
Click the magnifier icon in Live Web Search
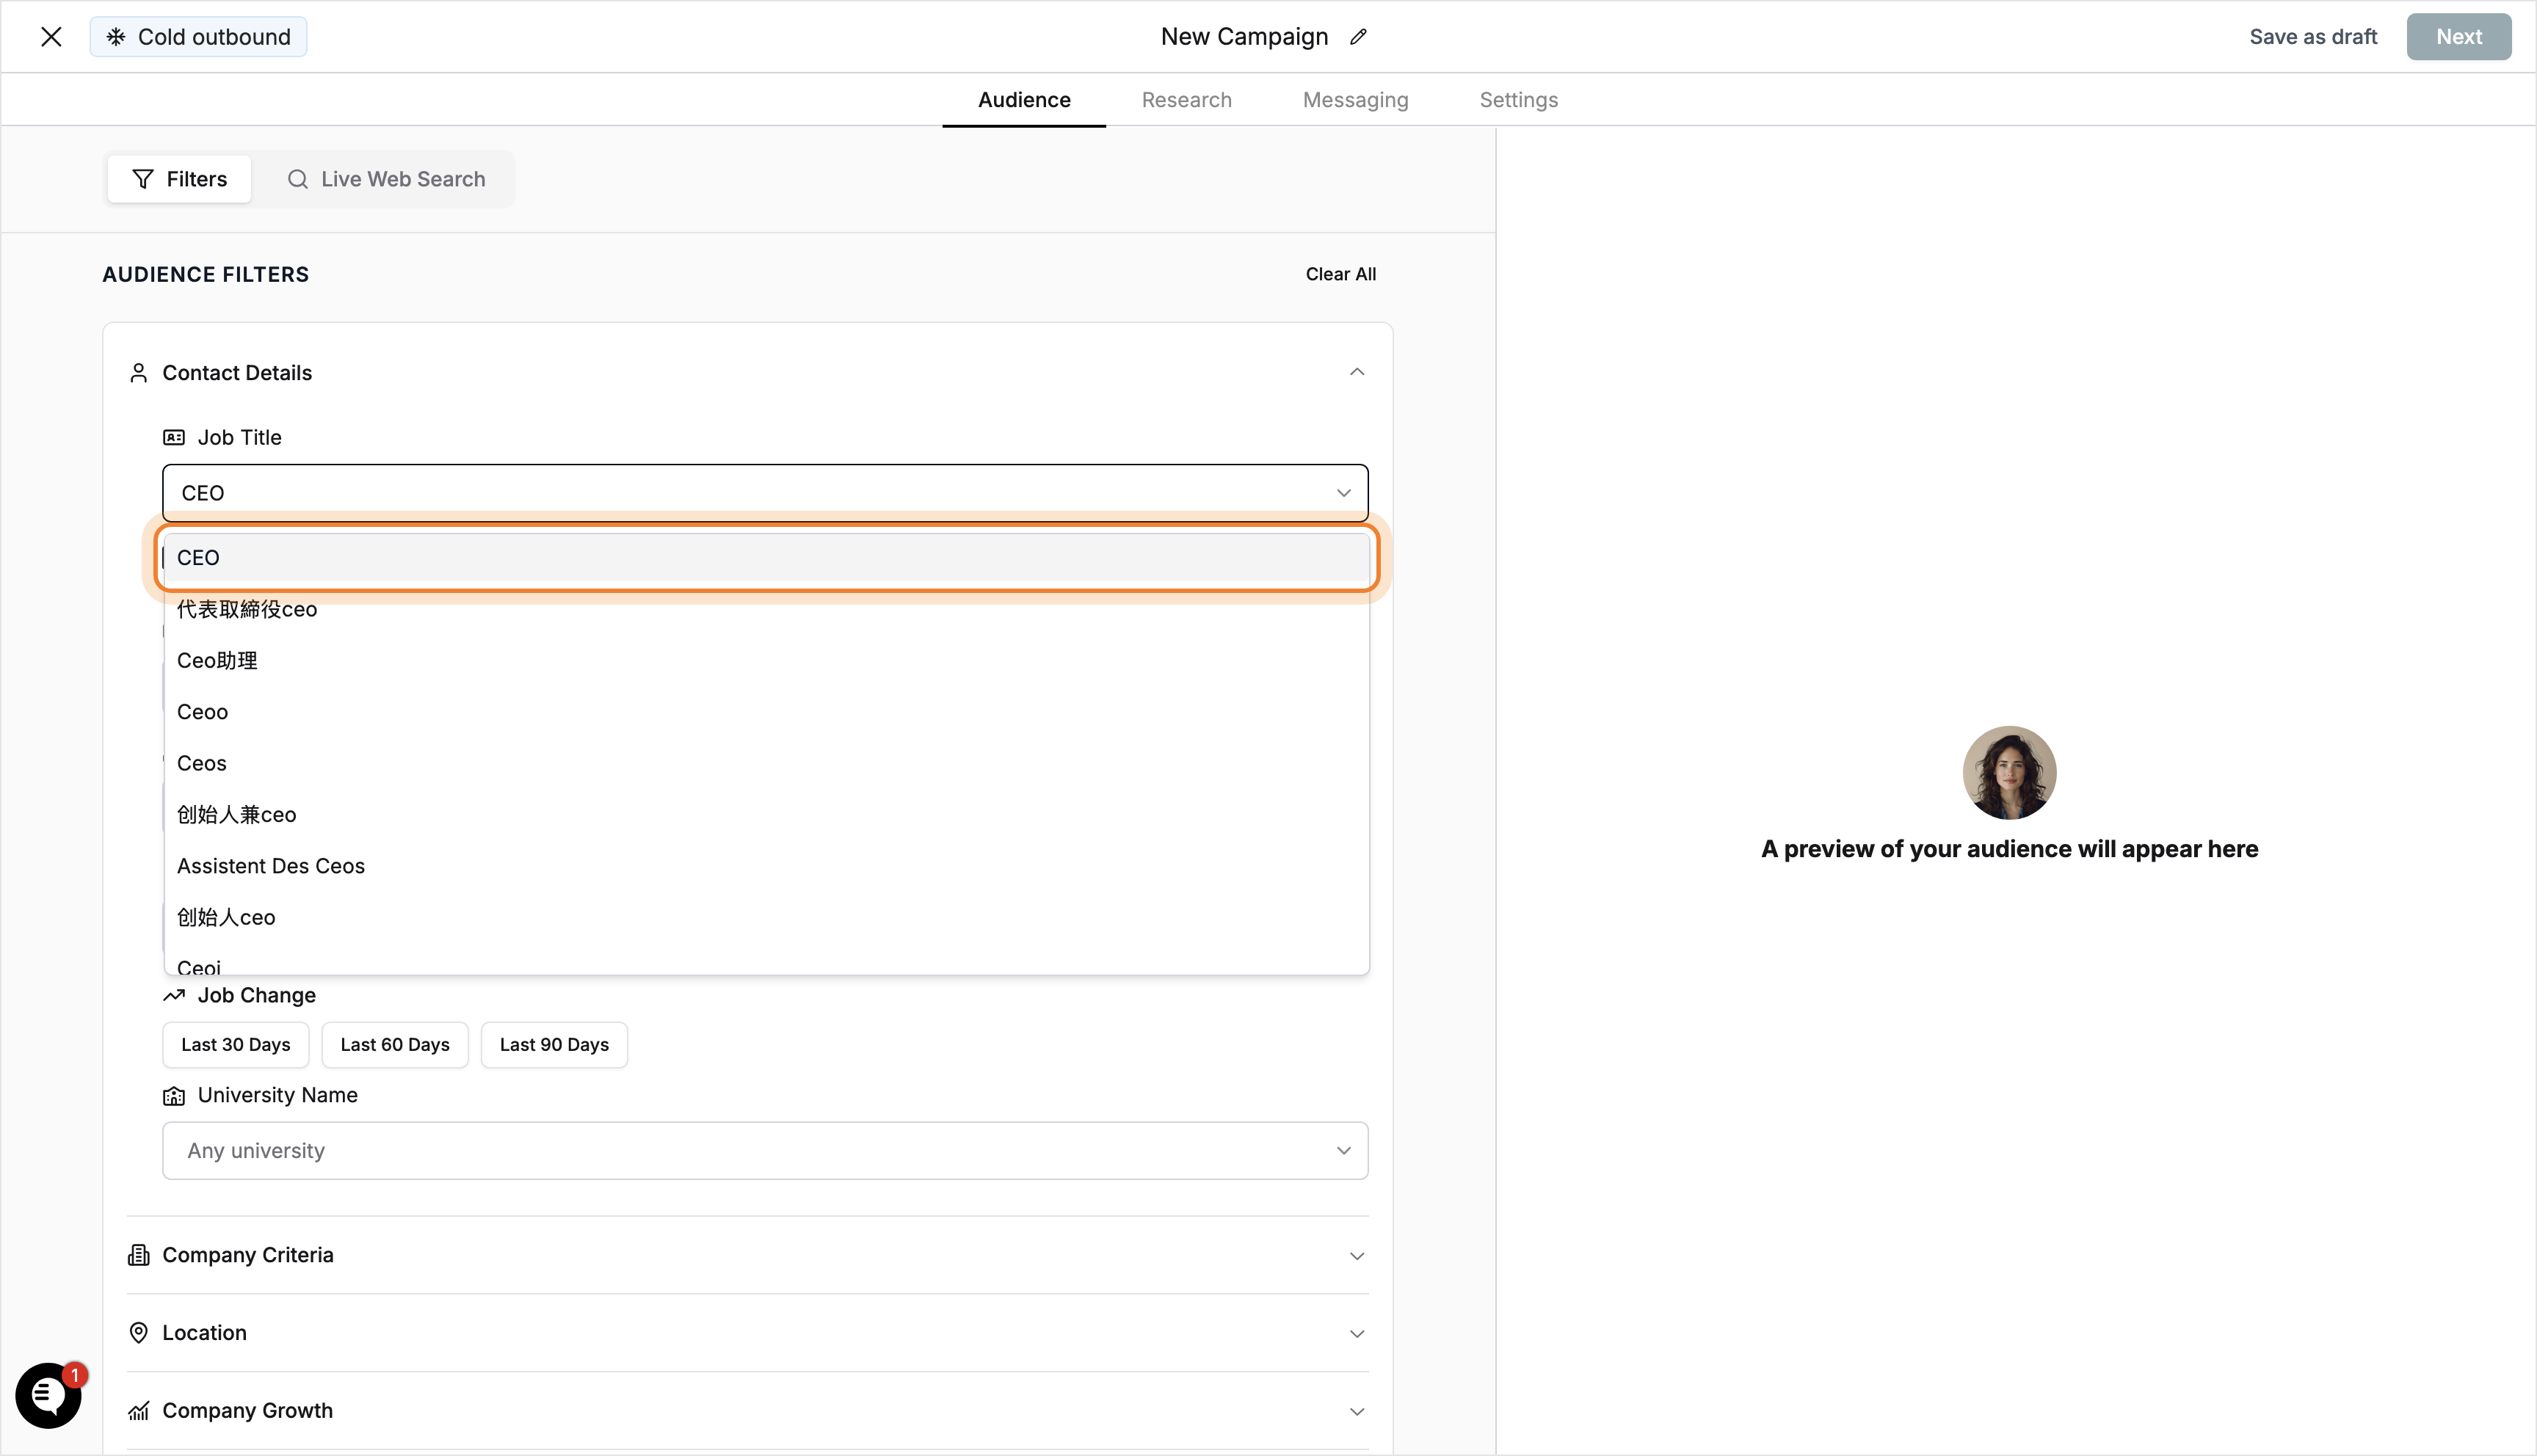pos(298,179)
